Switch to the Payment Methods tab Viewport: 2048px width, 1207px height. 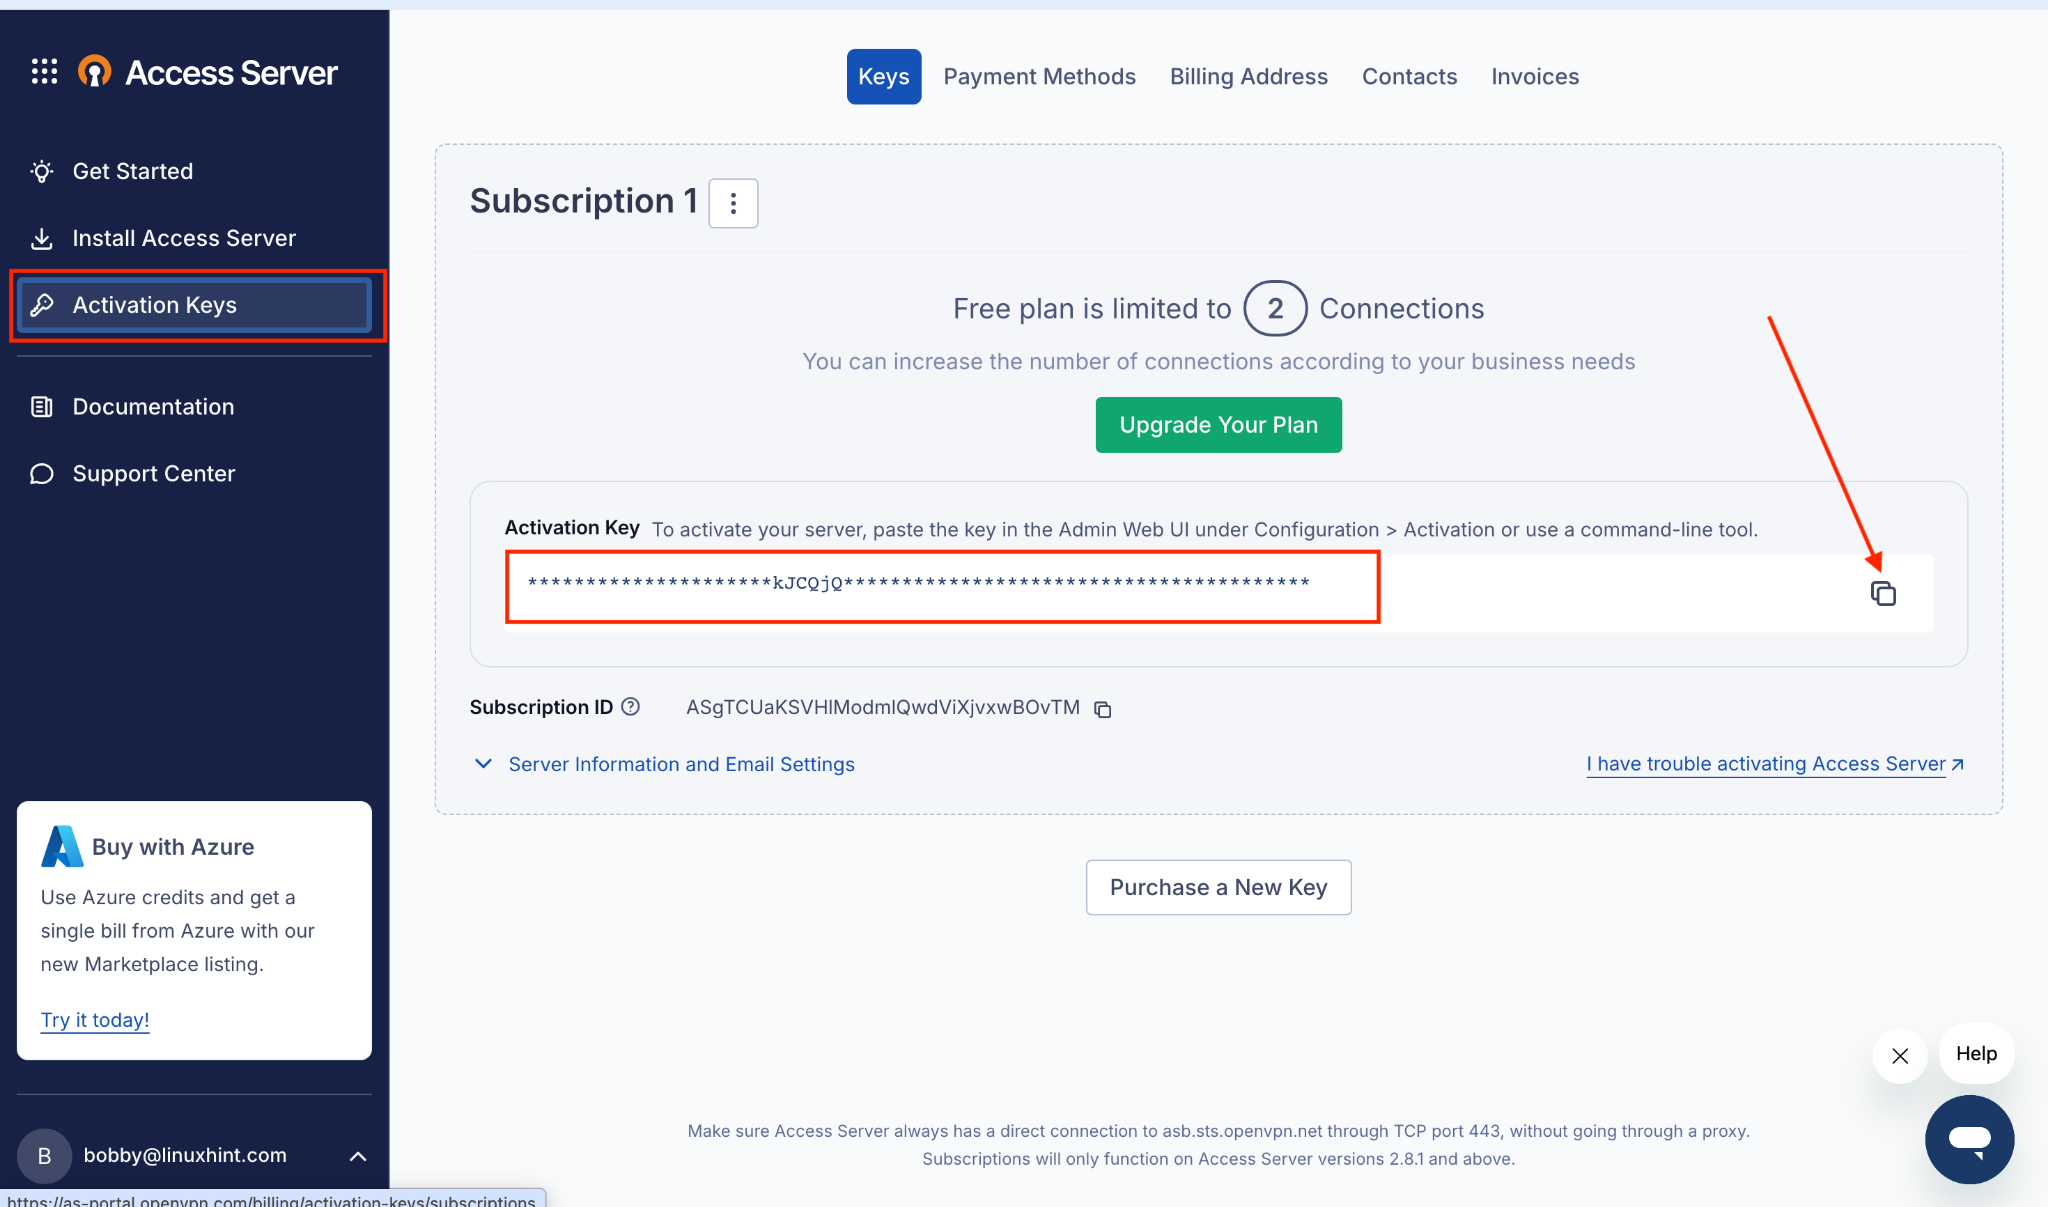pyautogui.click(x=1039, y=77)
